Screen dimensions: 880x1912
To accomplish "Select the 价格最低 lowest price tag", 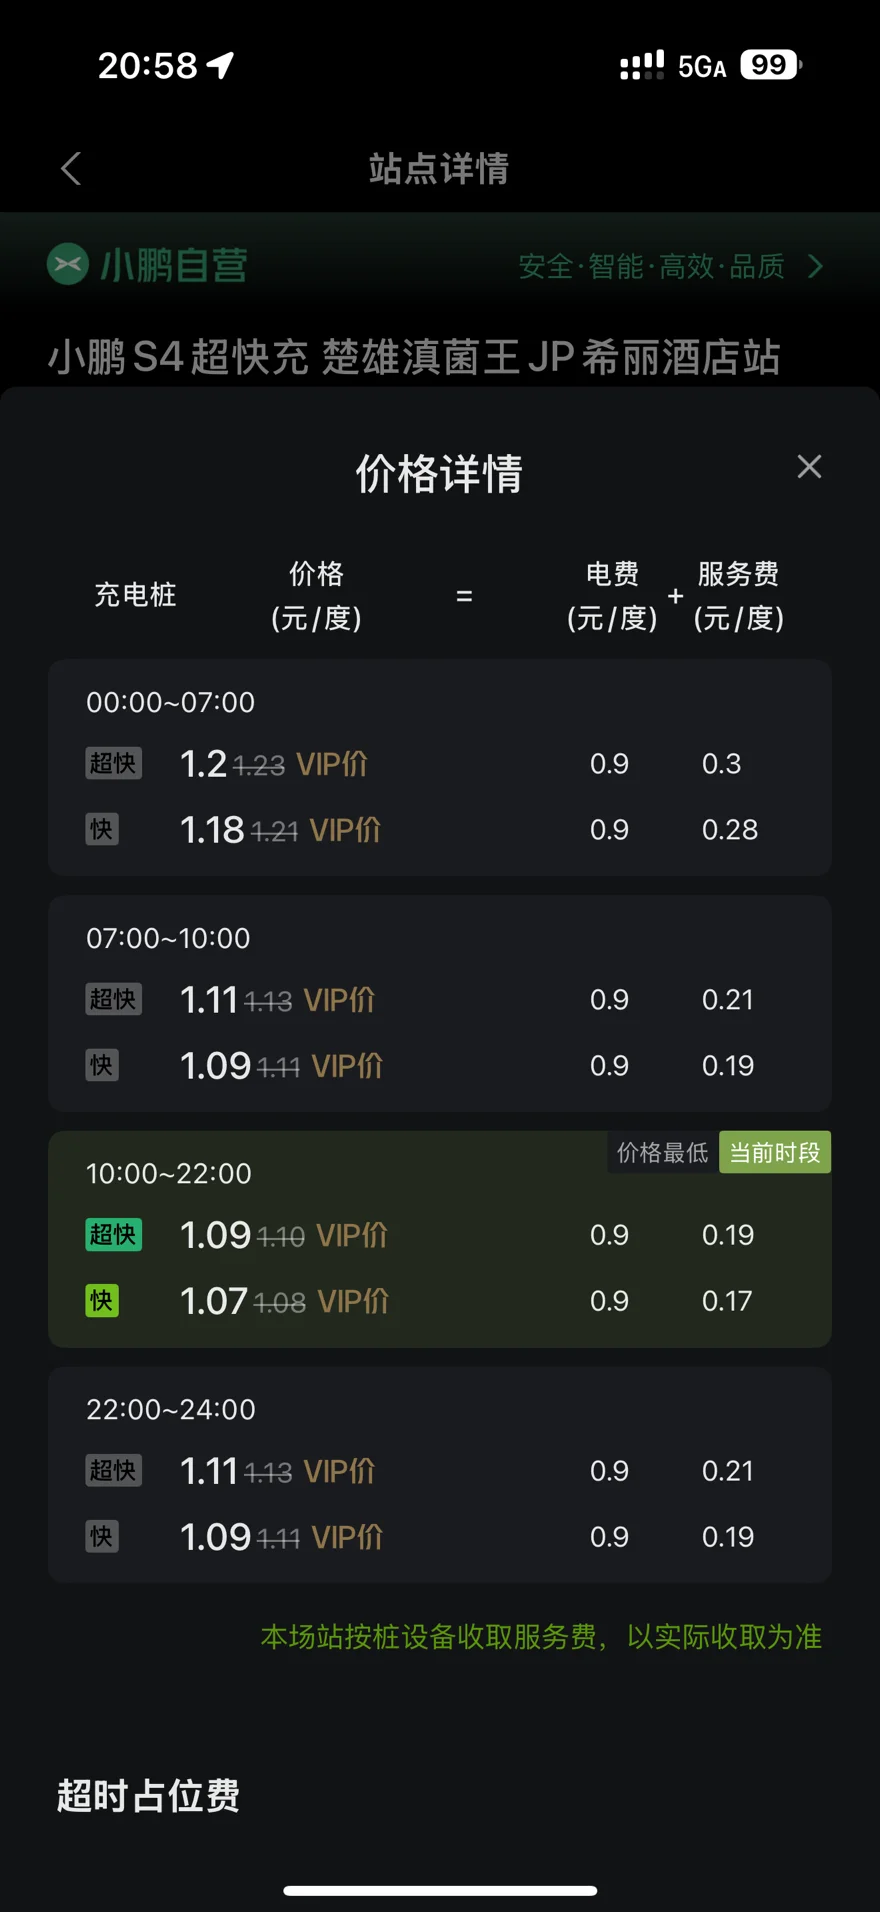I will 663,1152.
